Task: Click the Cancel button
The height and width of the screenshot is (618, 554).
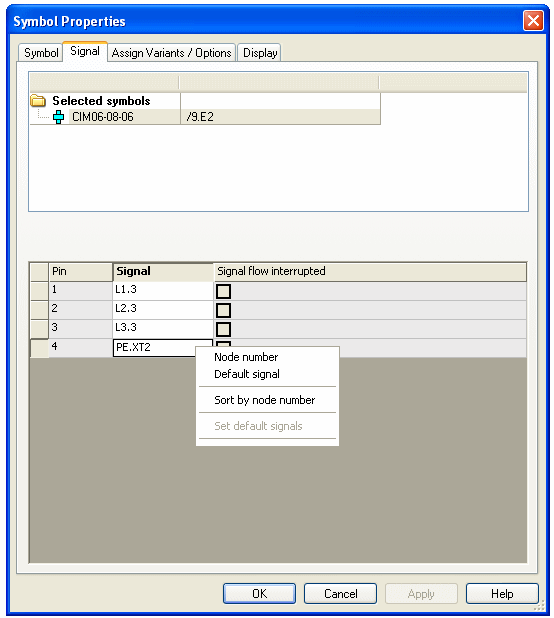Action: tap(340, 594)
